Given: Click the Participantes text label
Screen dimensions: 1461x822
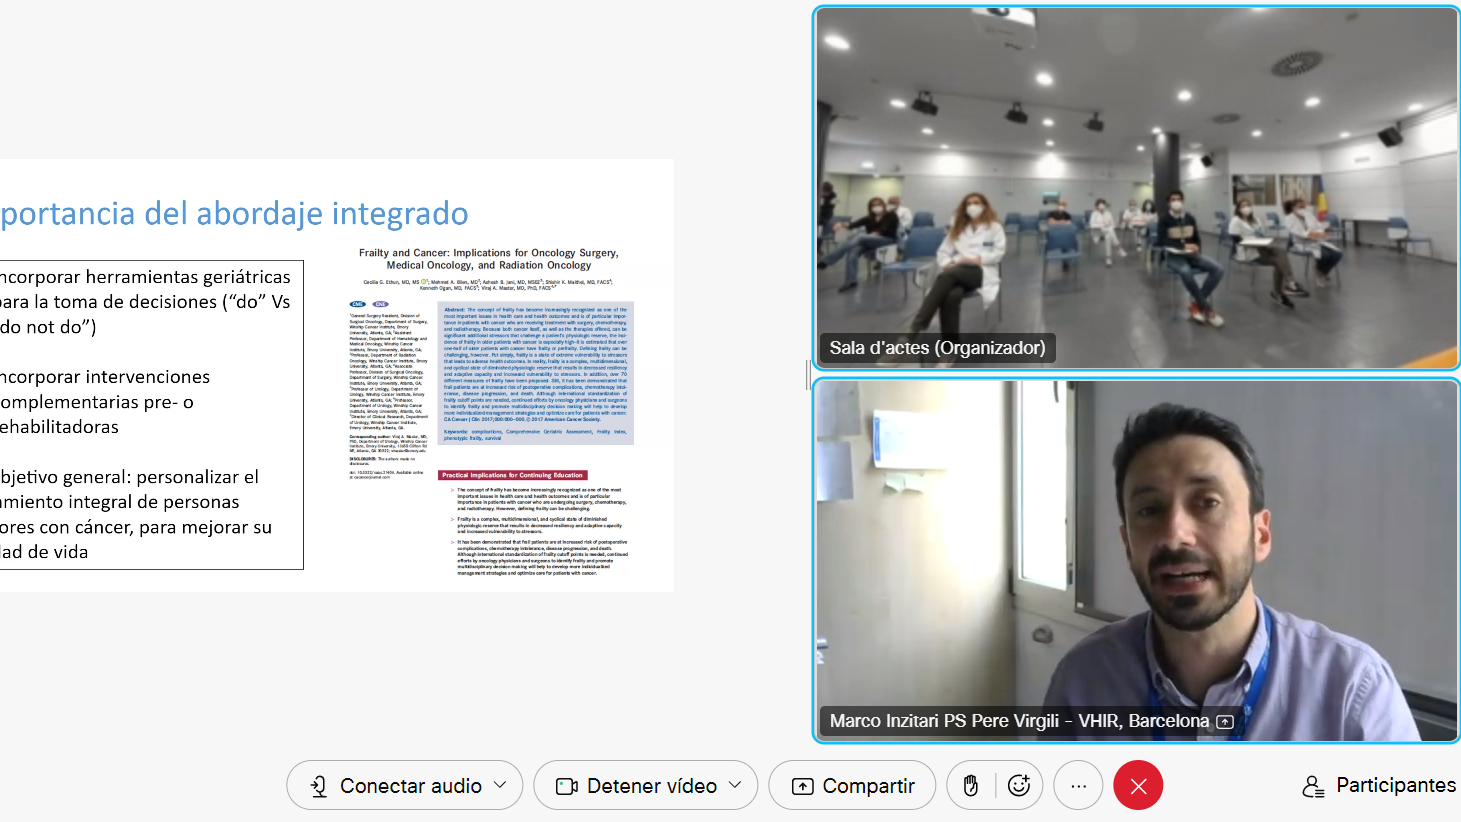Looking at the screenshot, I should (1395, 785).
